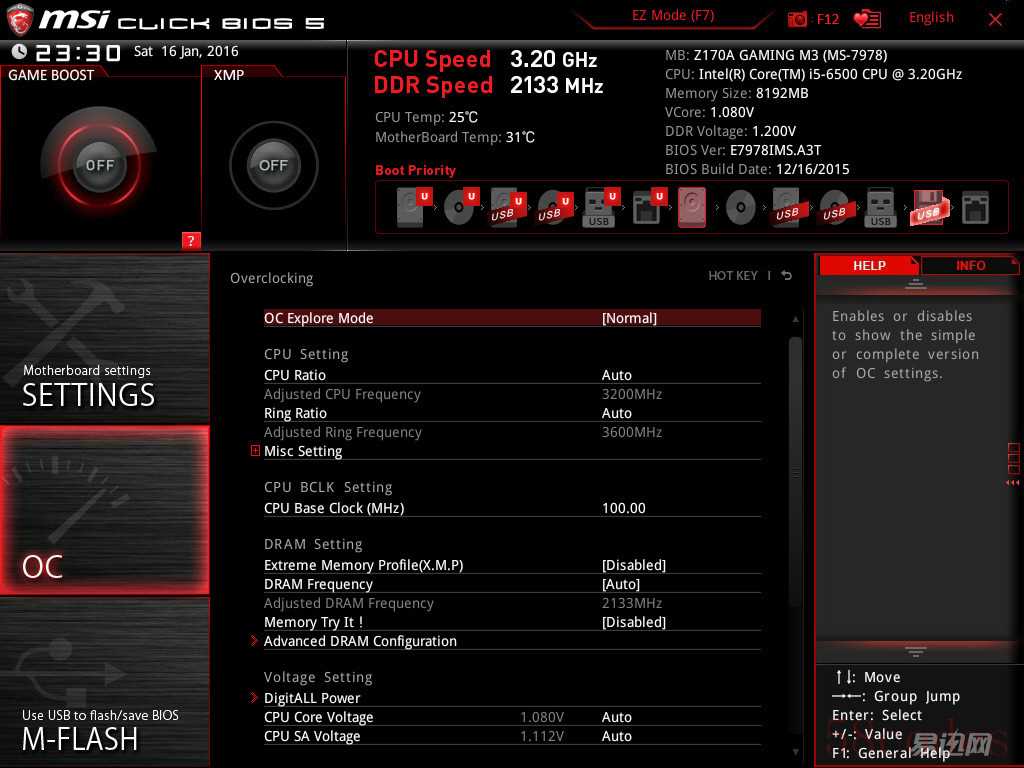Click the scrollbar down arrow in OC list

pos(795,752)
